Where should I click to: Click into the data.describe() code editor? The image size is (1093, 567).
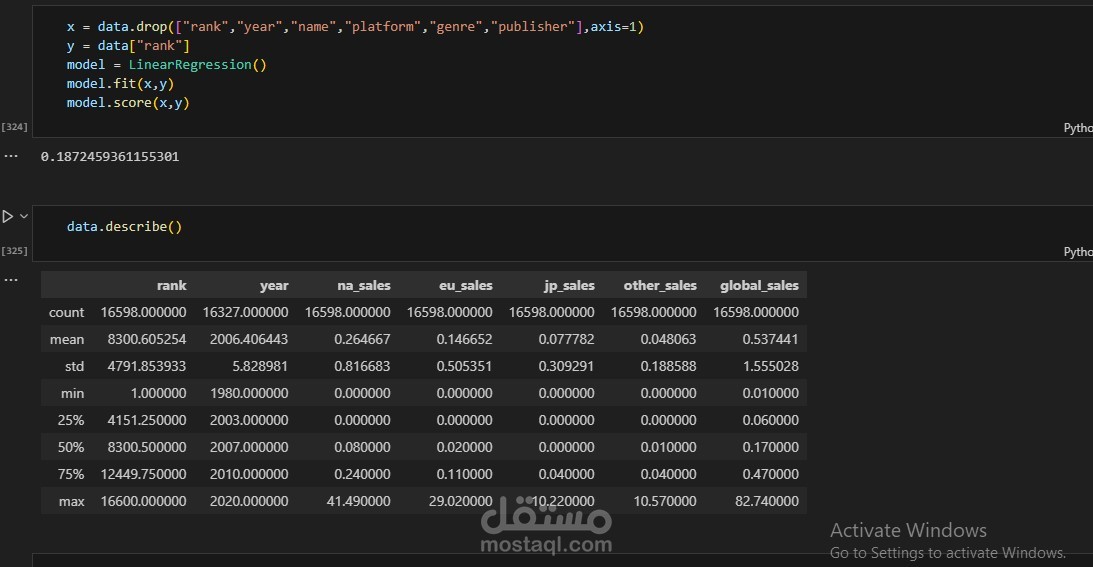(x=563, y=233)
